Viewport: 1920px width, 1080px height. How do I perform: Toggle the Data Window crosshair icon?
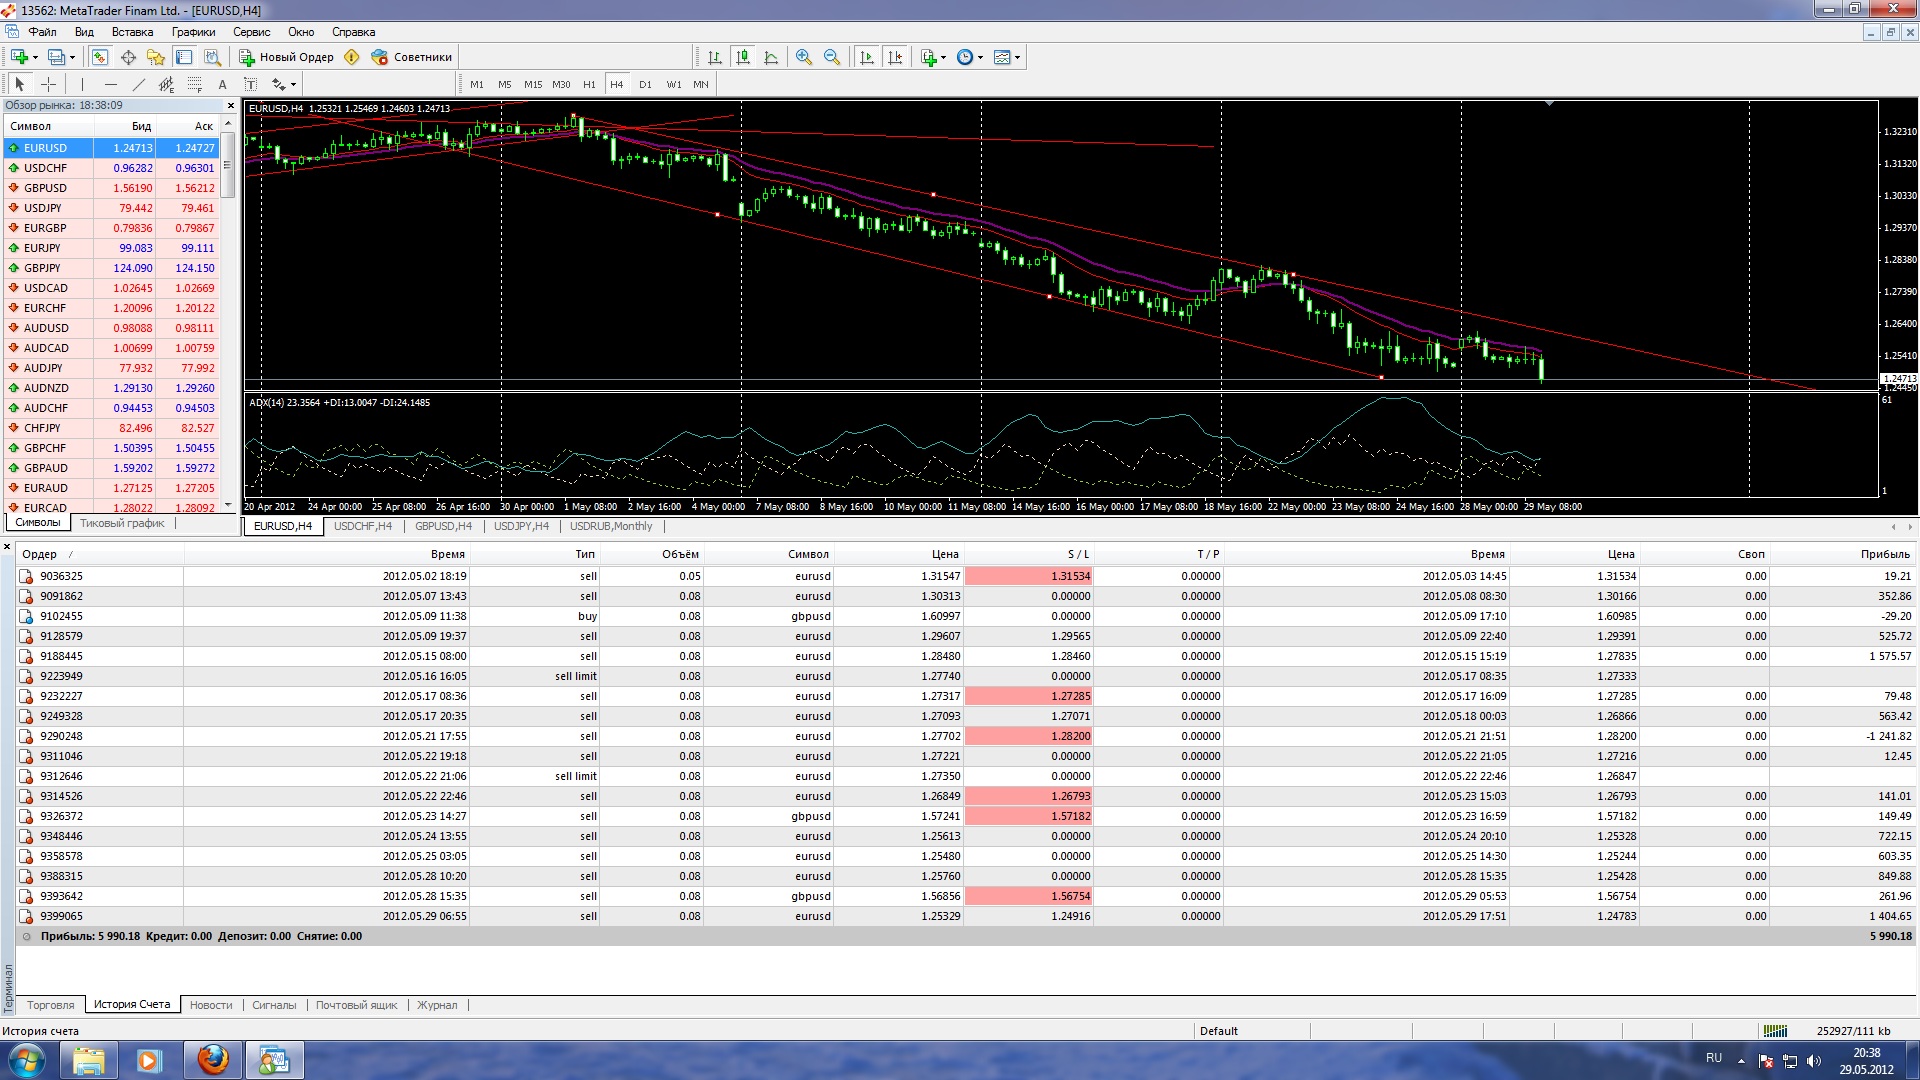128,57
